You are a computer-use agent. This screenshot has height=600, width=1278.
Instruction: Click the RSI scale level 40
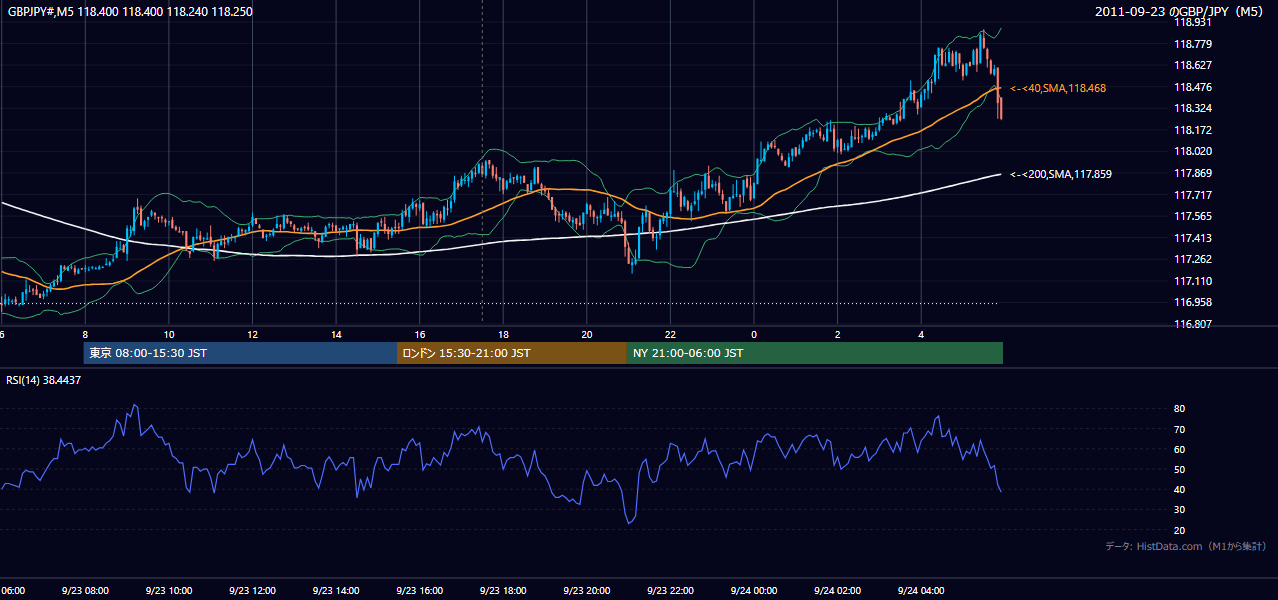click(1179, 489)
